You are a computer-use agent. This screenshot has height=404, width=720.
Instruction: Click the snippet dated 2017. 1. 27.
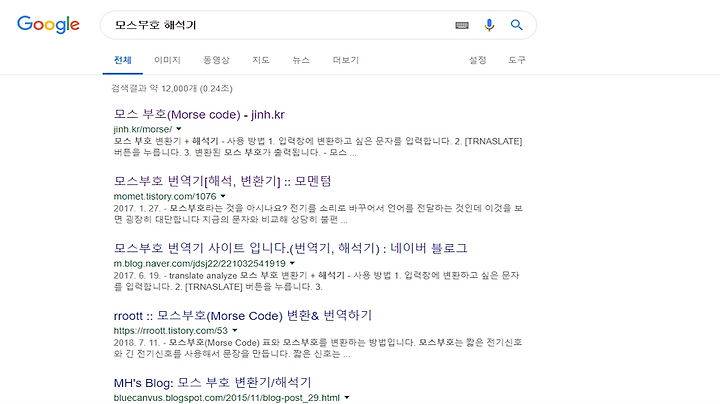[318, 214]
